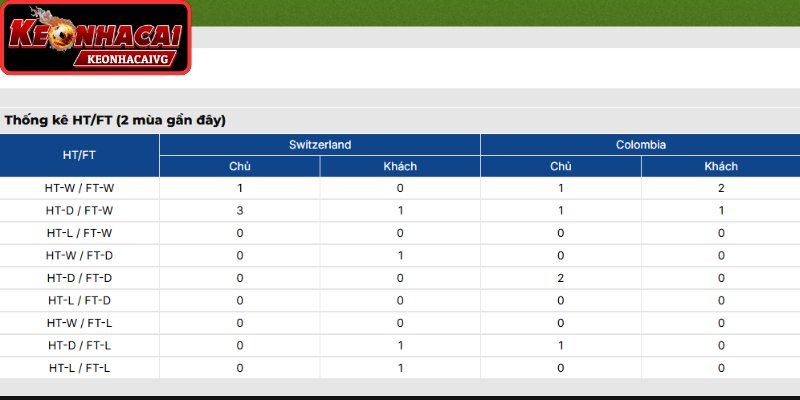Click Switzerland's Khách subheader
This screenshot has height=400, width=800.
pos(400,166)
